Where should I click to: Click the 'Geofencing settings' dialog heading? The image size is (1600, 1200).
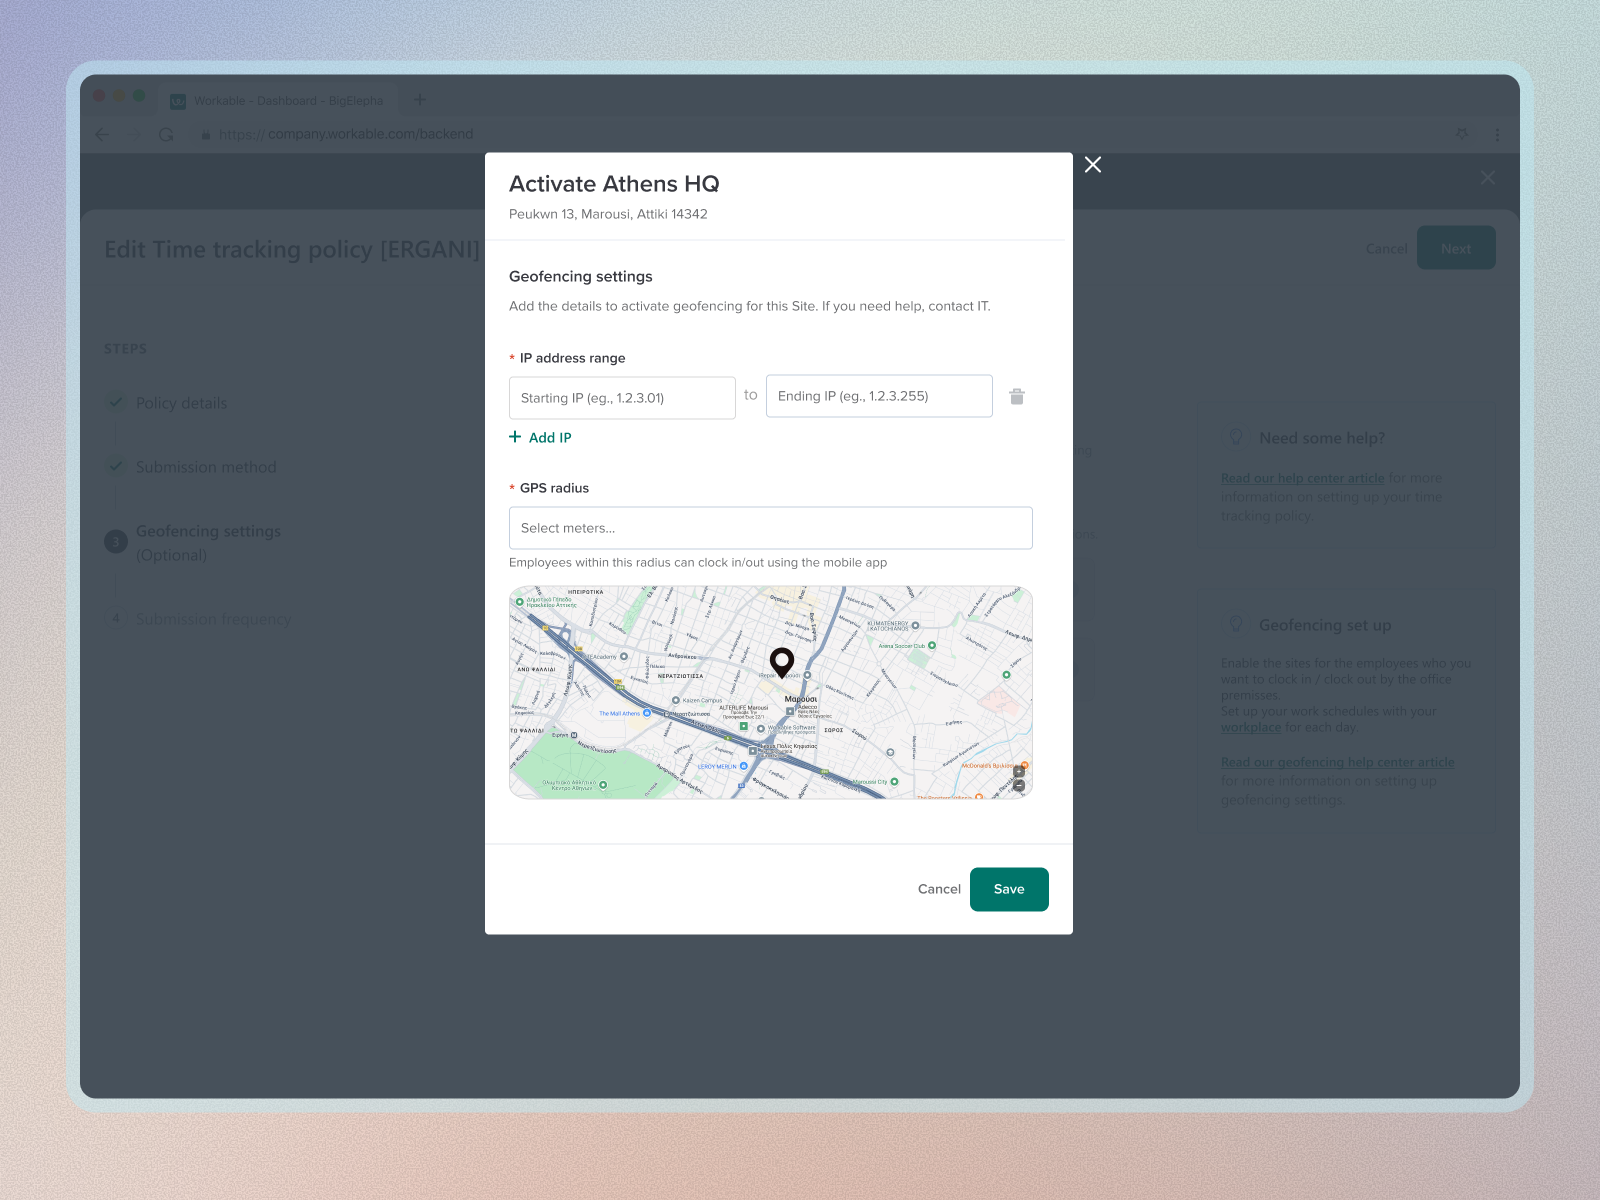(581, 276)
